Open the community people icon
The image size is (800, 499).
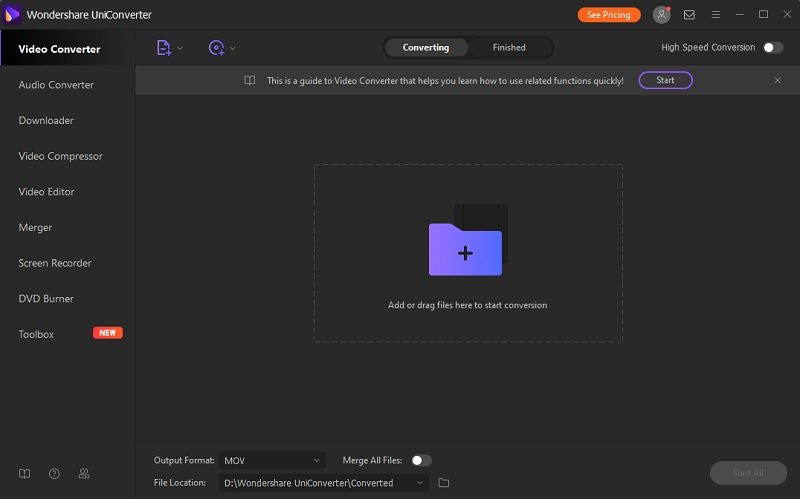(x=84, y=473)
